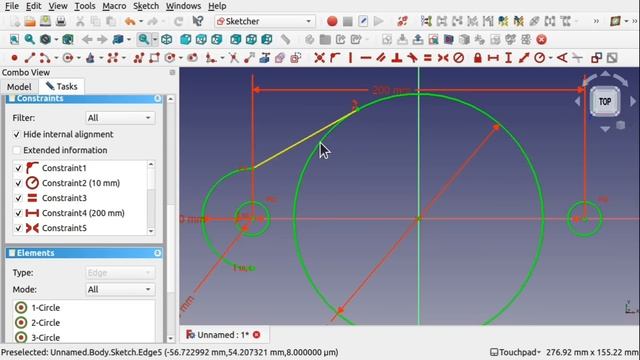
Task: Apply Horizontal distance constraint
Action: (493, 58)
